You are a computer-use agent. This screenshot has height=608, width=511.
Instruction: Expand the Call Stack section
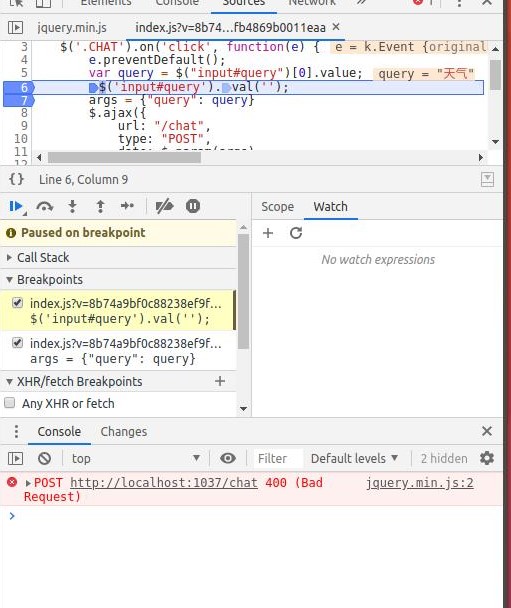click(x=118, y=257)
